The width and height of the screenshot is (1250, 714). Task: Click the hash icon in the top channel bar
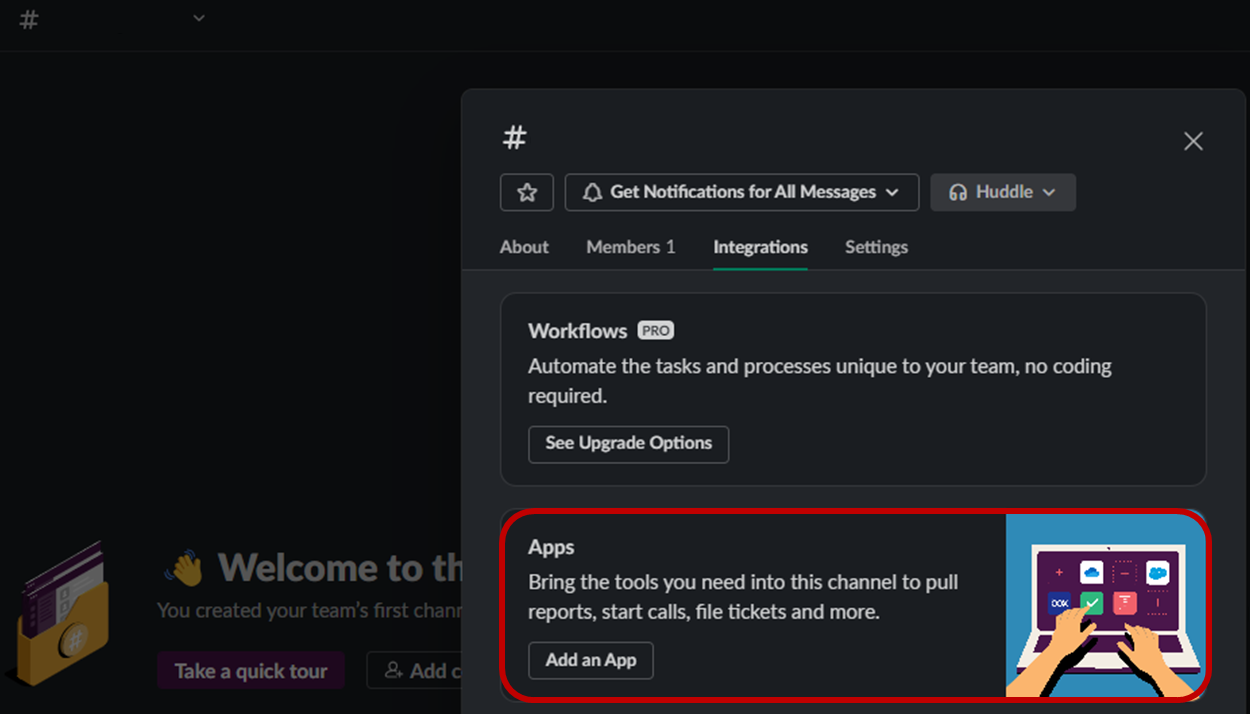click(28, 20)
